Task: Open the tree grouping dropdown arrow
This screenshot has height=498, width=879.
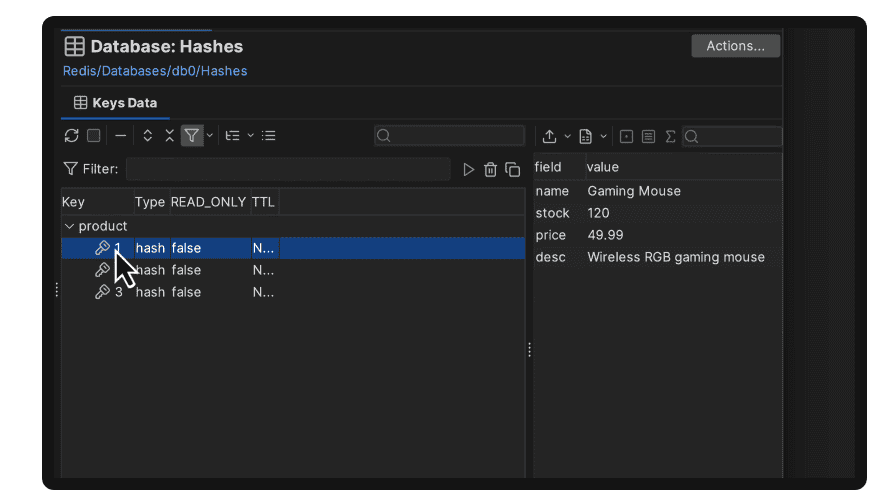Action: tap(251, 136)
